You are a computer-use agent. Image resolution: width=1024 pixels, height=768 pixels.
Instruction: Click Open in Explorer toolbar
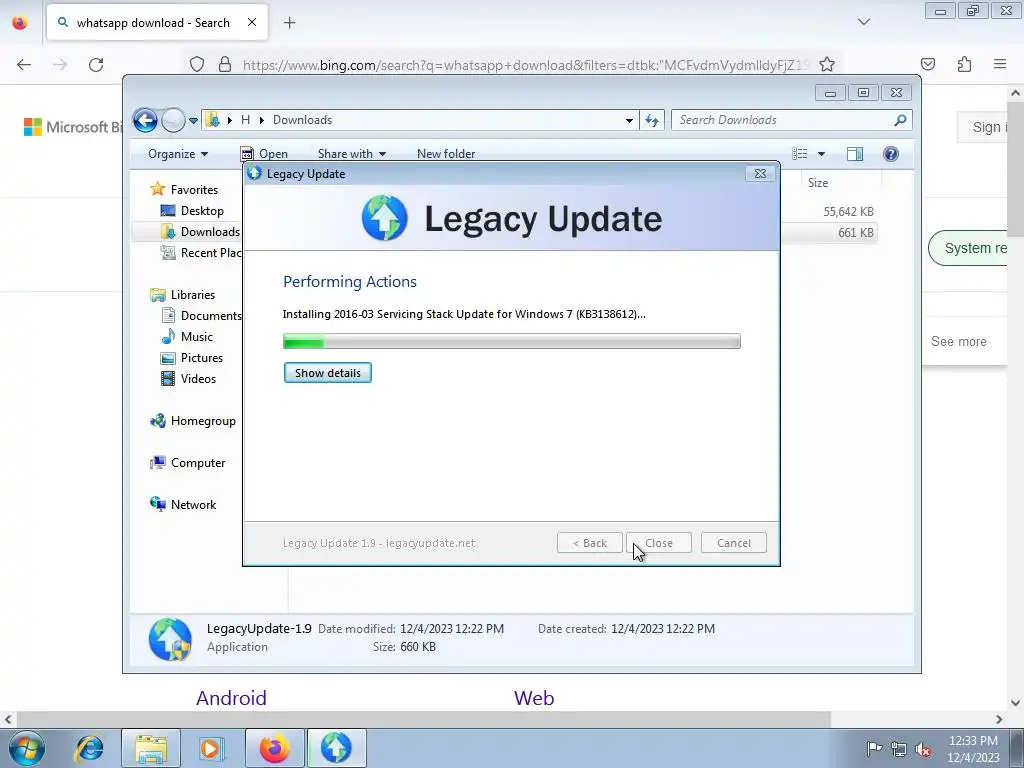pos(264,154)
